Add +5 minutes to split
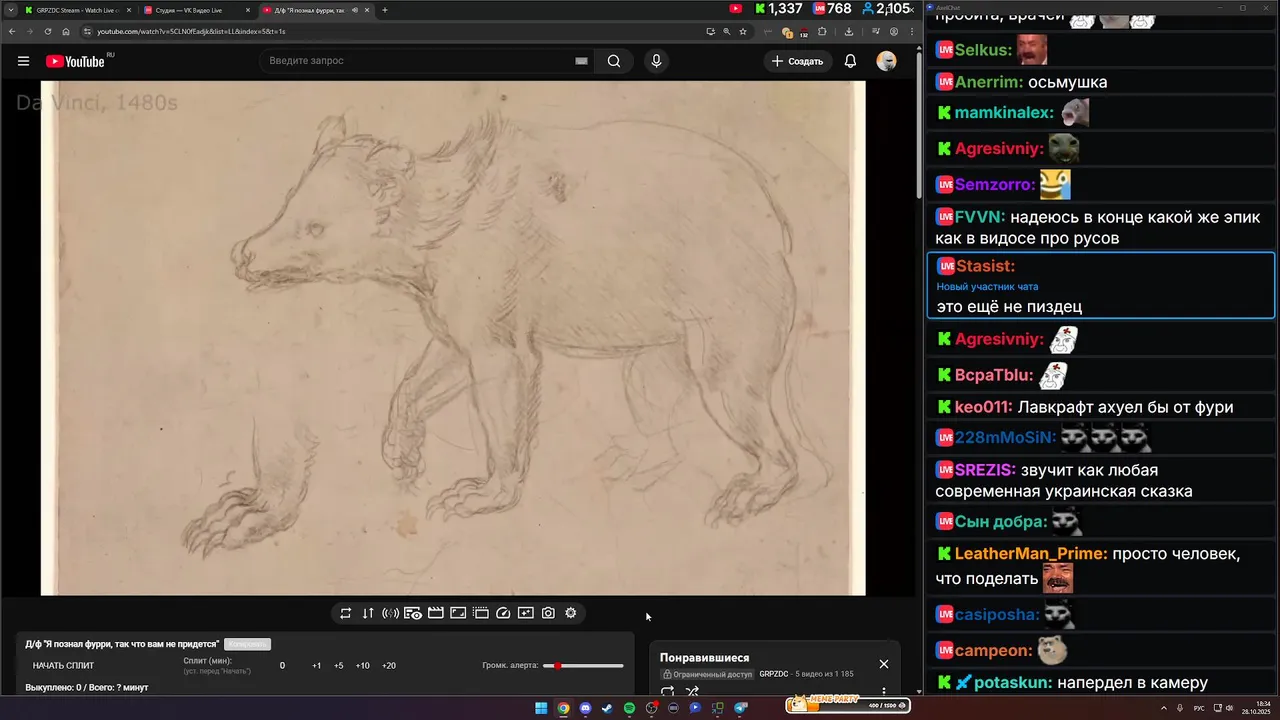1280x720 pixels. click(339, 666)
